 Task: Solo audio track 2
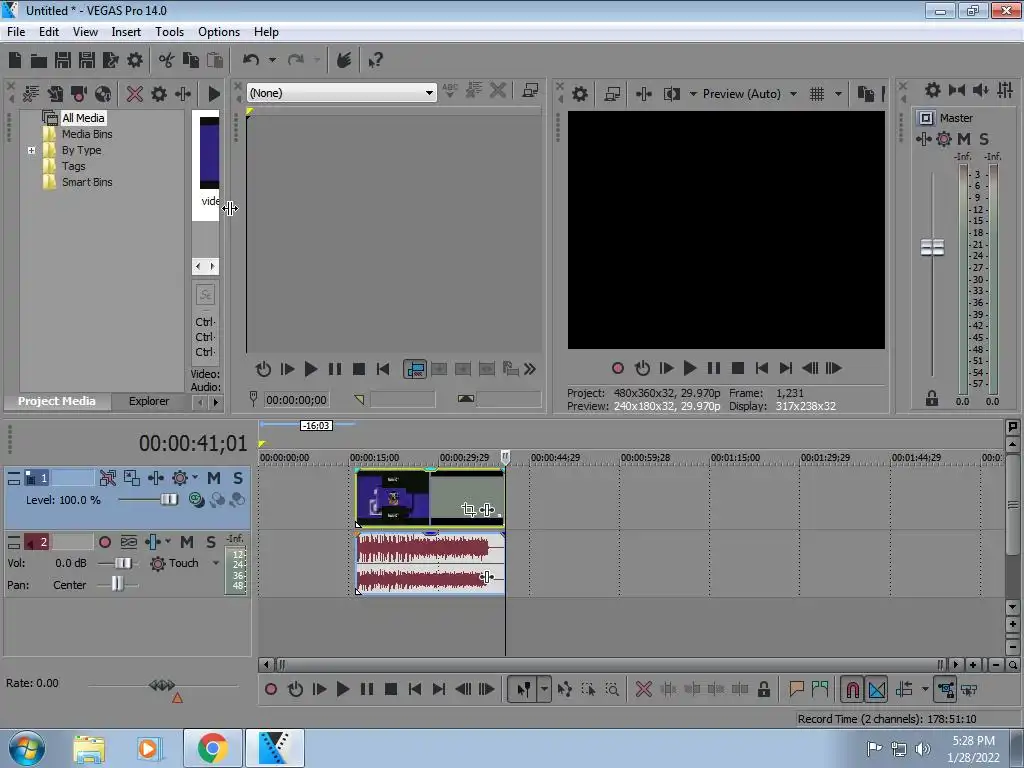(210, 542)
